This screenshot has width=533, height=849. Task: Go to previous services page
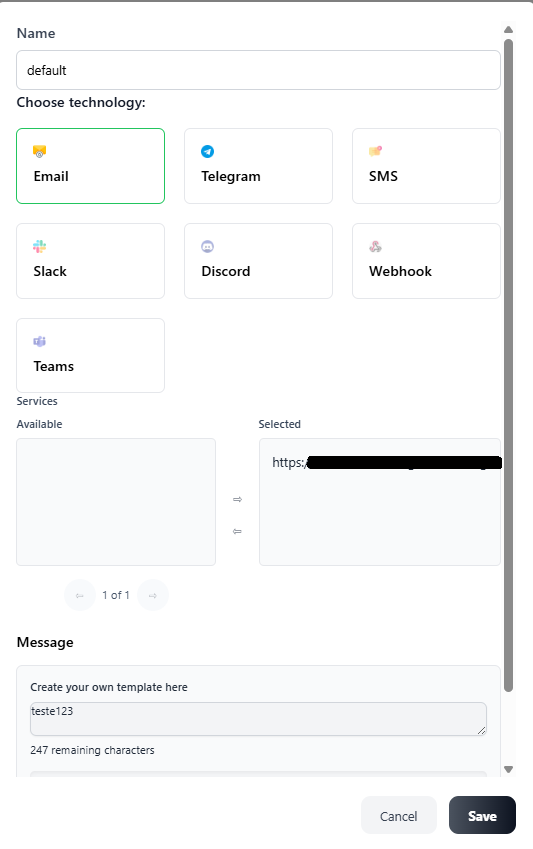[80, 596]
